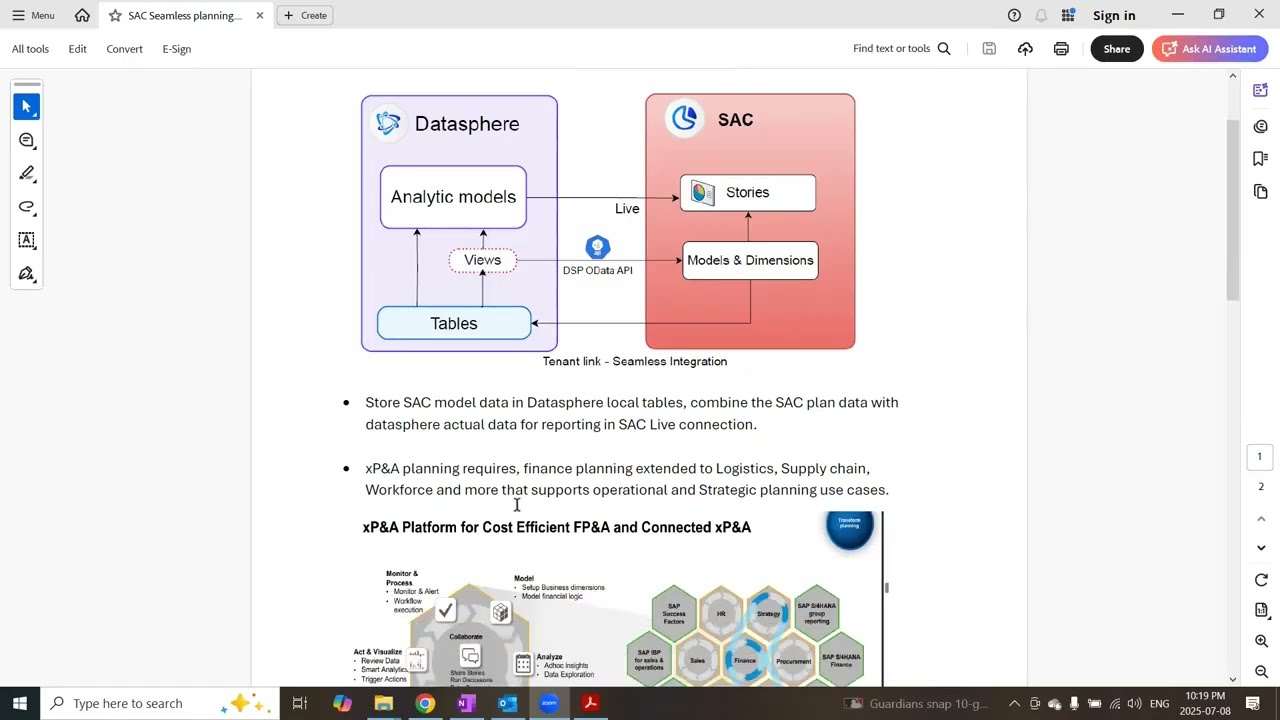The image size is (1280, 720).
Task: Click the Sign in link
Action: pyautogui.click(x=1114, y=15)
